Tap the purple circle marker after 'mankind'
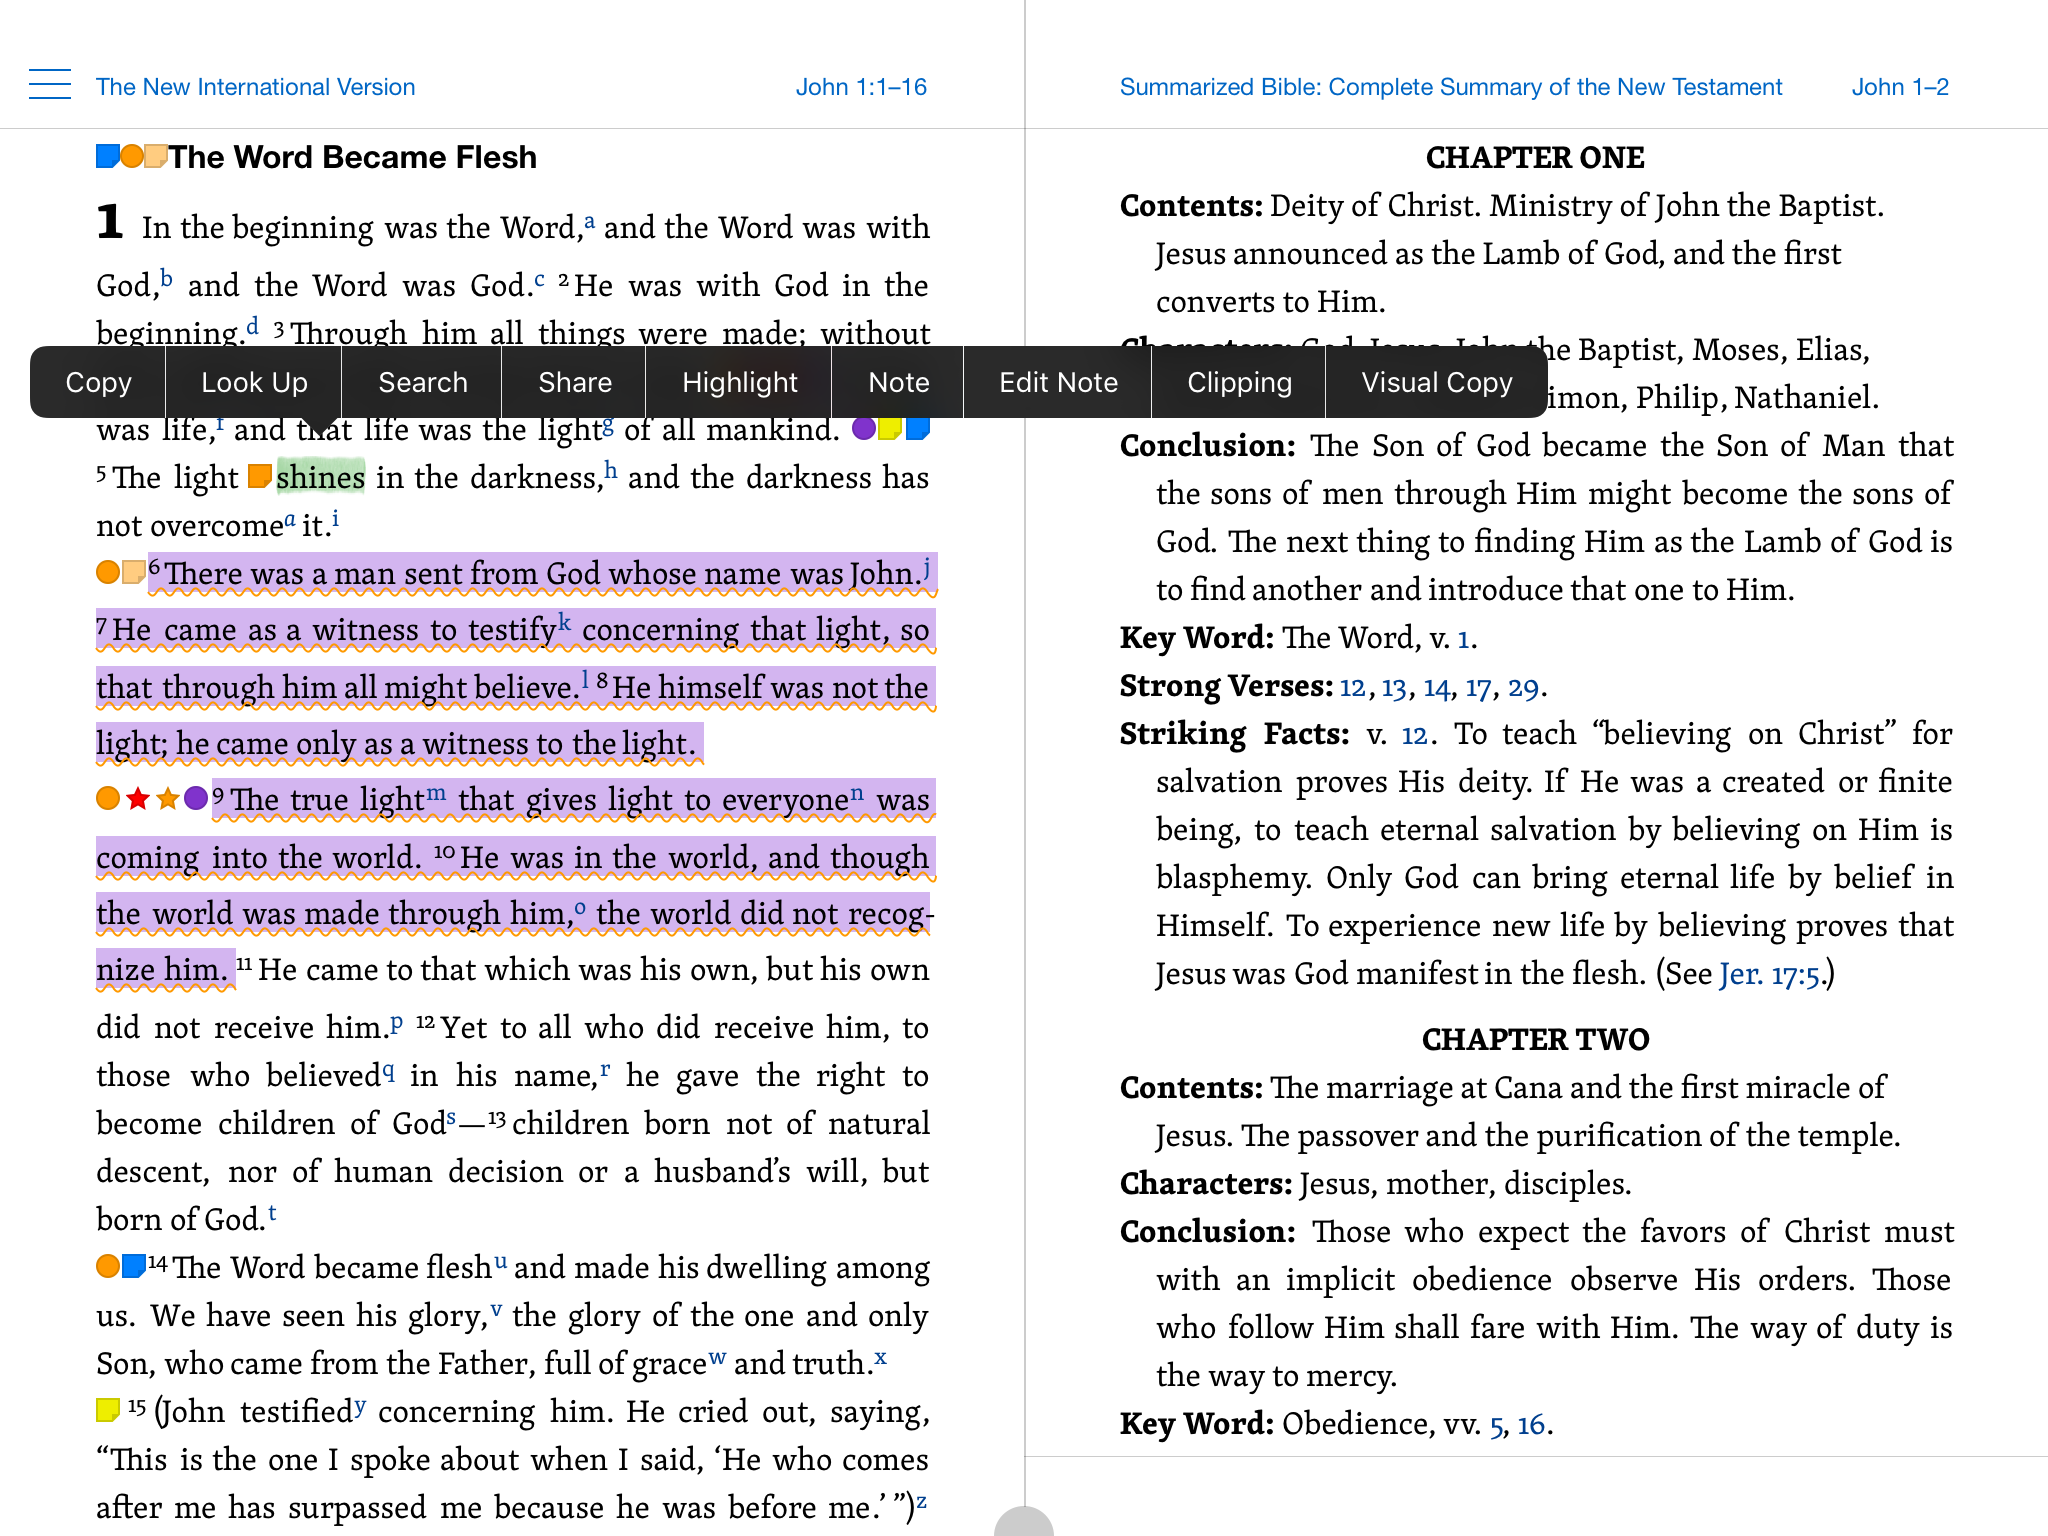 pyautogui.click(x=863, y=428)
